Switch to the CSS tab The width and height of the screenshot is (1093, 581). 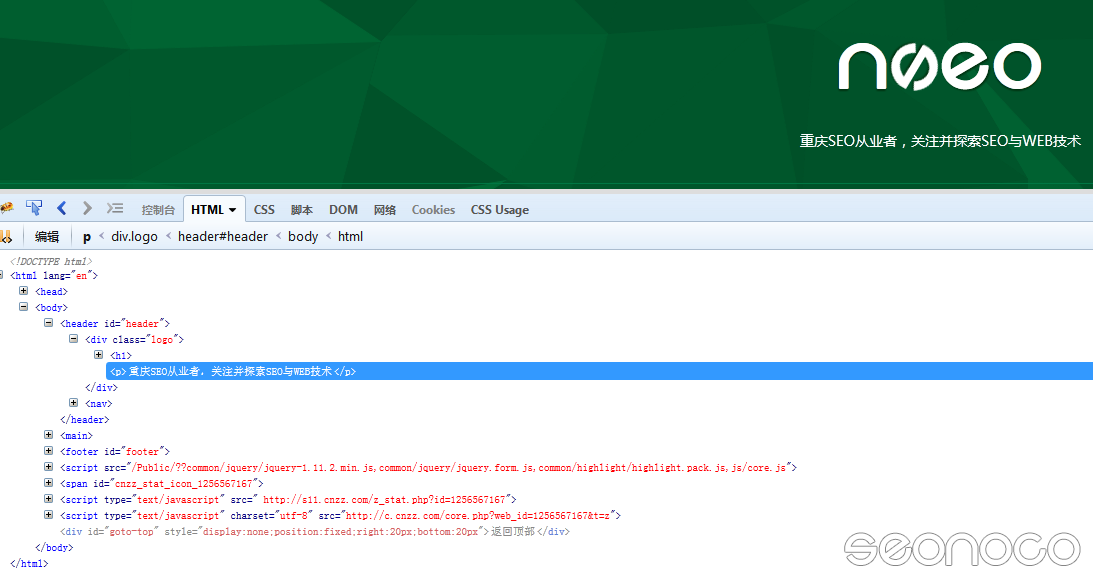[264, 210]
